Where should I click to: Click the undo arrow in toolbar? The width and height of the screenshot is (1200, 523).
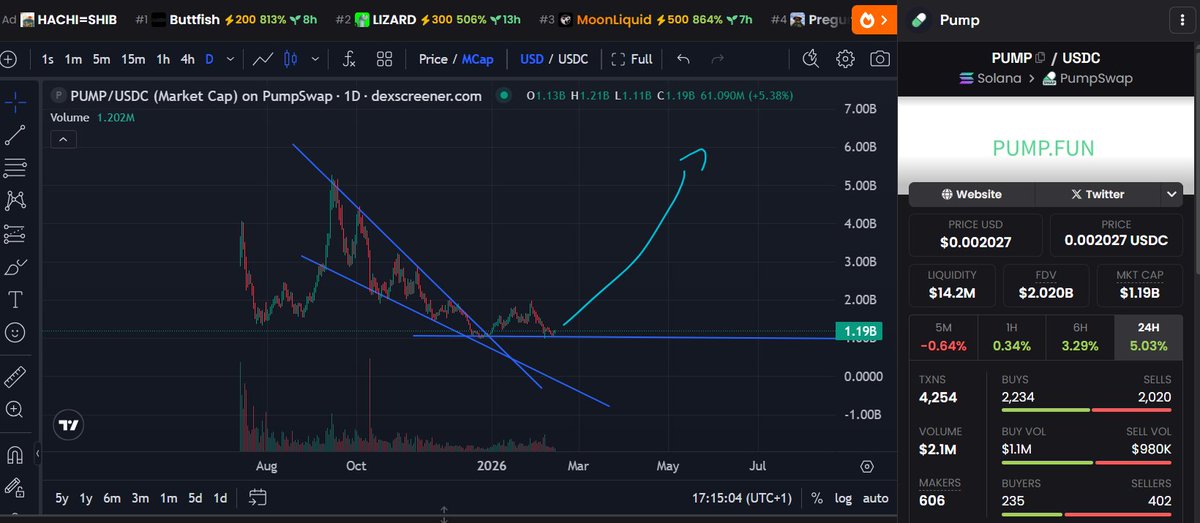click(x=683, y=59)
